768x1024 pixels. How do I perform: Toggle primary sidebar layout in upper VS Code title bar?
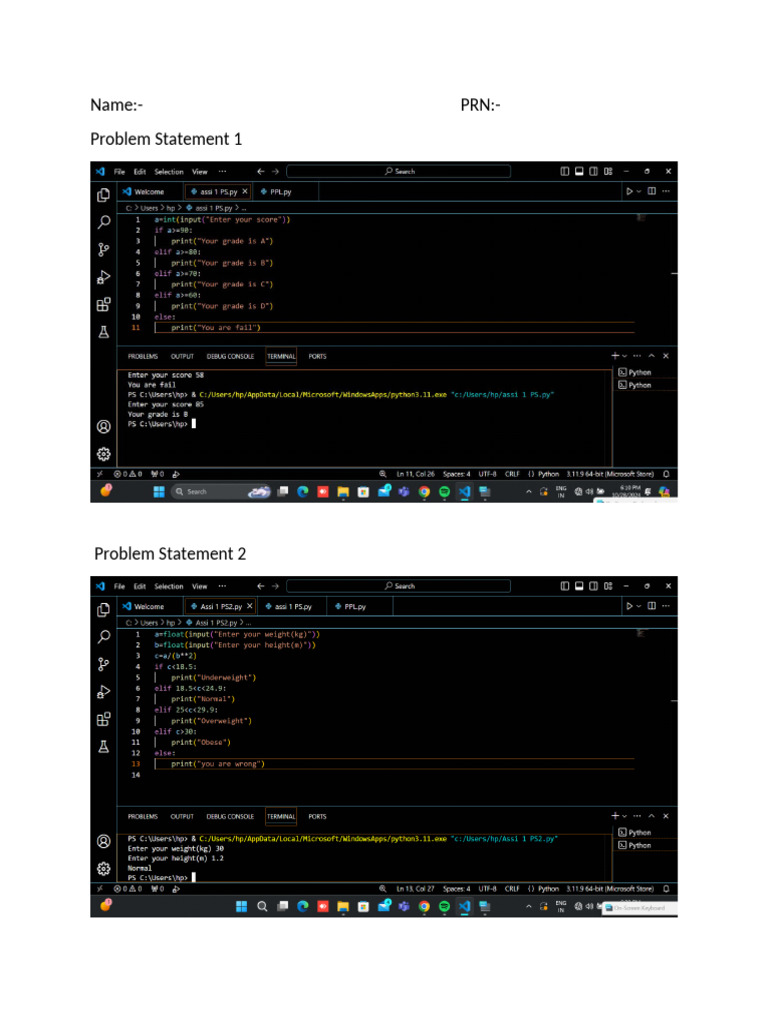(565, 171)
